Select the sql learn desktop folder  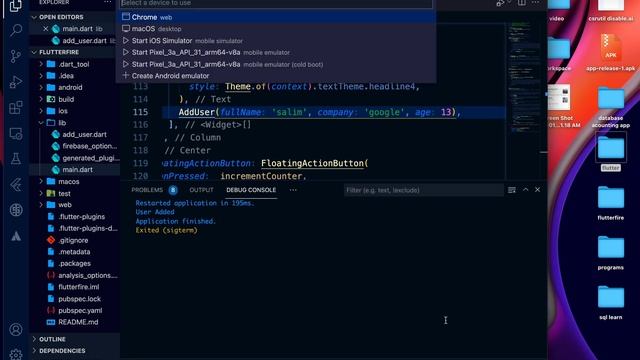click(x=611, y=302)
